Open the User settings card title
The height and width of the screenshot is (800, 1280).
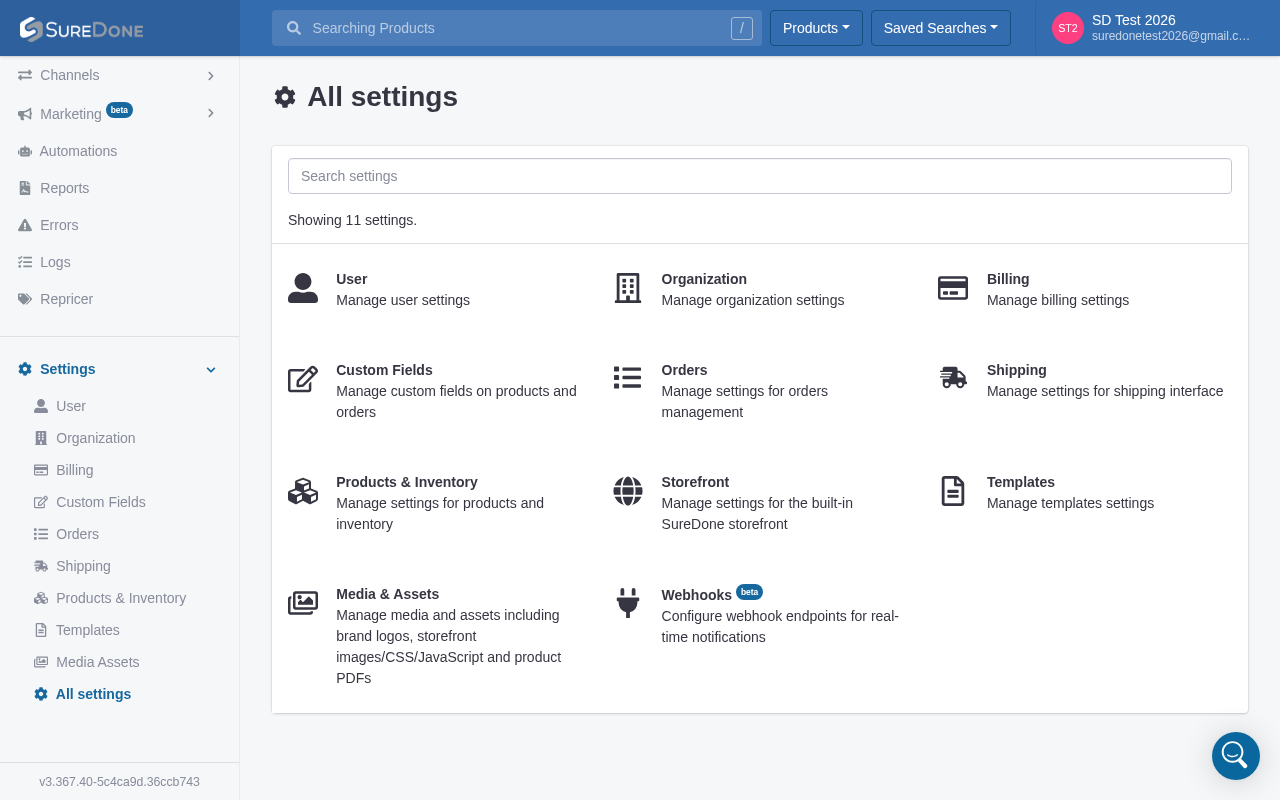(x=352, y=279)
